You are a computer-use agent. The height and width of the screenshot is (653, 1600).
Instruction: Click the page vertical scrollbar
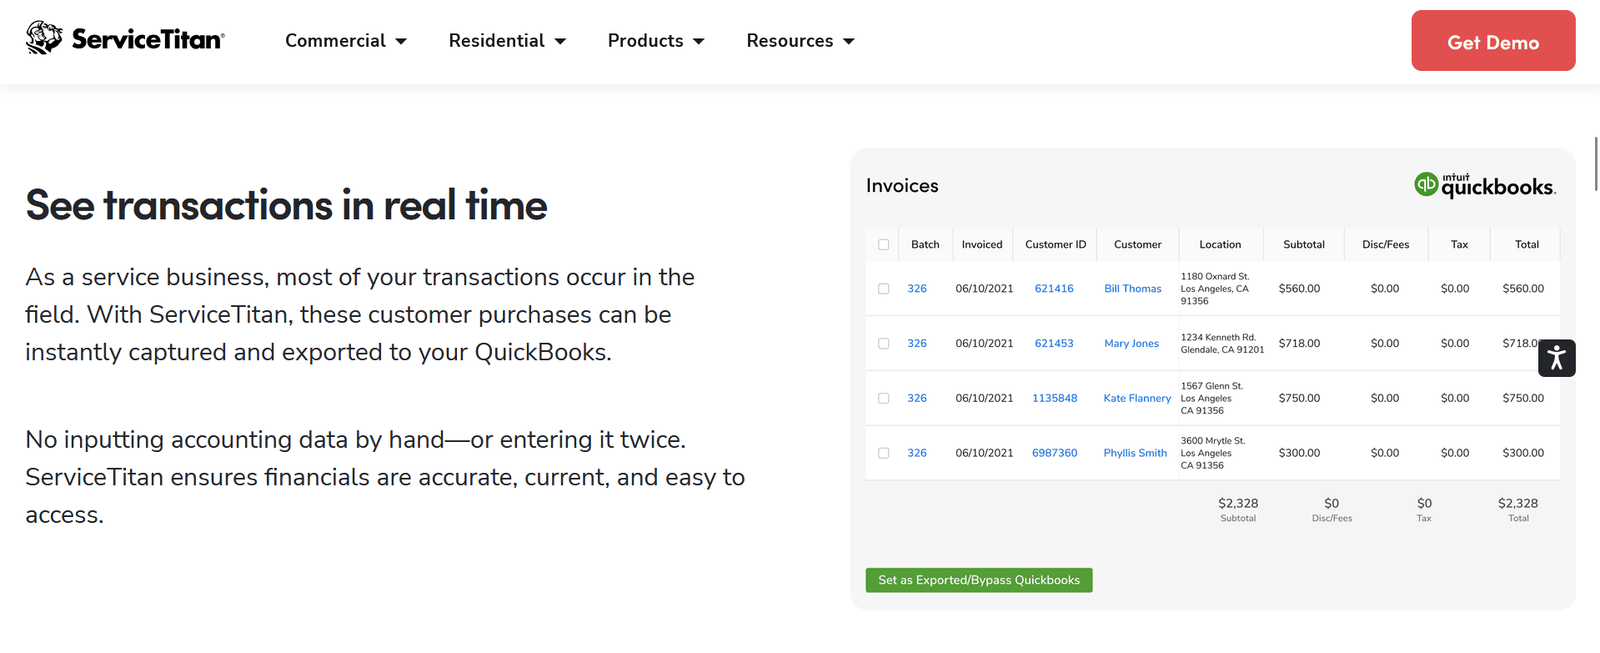tap(1596, 164)
